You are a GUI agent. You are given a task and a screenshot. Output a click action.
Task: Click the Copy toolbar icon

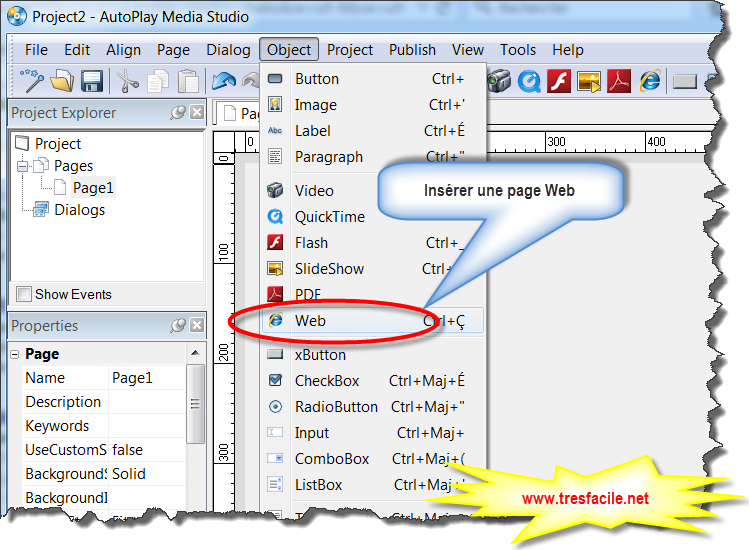(x=158, y=81)
